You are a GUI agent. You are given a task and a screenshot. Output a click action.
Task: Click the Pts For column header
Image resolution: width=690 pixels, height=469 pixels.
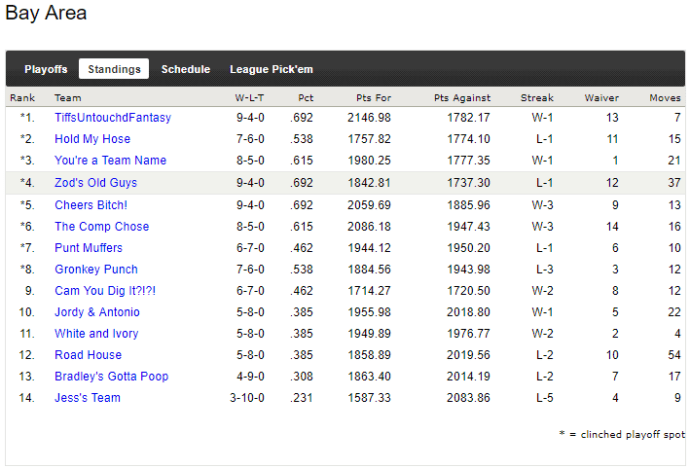pyautogui.click(x=373, y=98)
